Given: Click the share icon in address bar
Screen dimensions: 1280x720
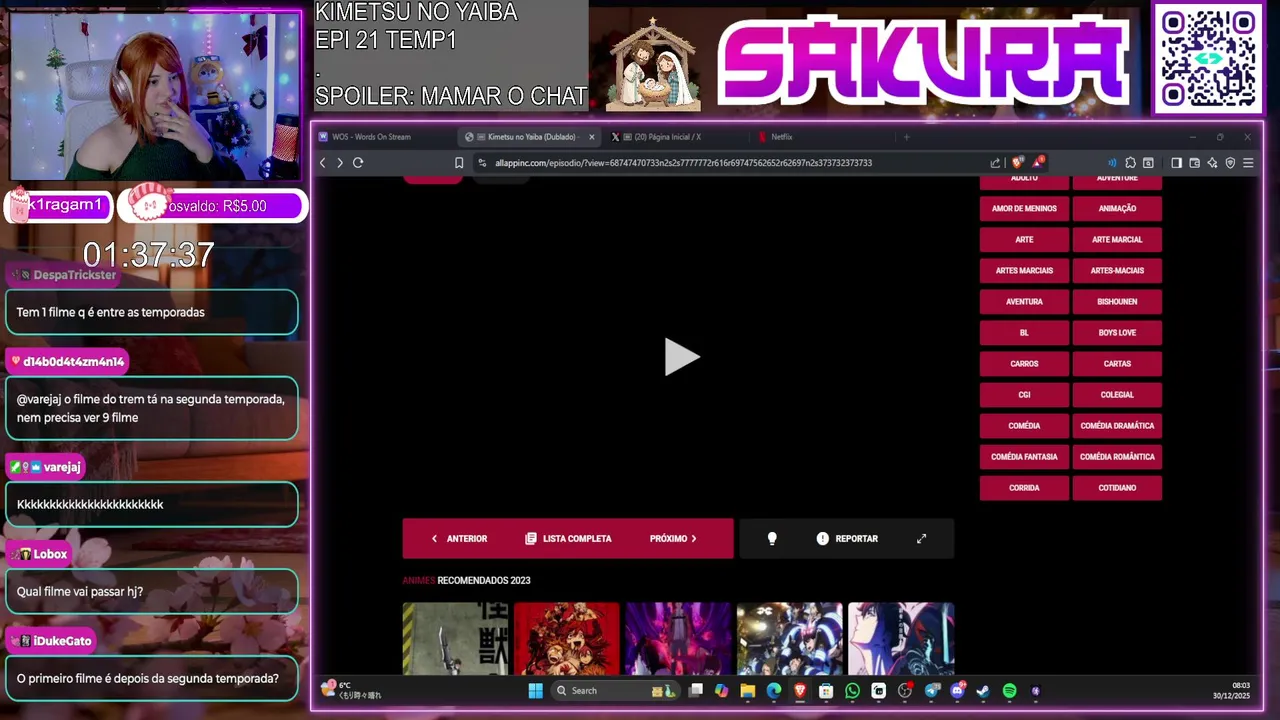Looking at the screenshot, I should tap(995, 163).
